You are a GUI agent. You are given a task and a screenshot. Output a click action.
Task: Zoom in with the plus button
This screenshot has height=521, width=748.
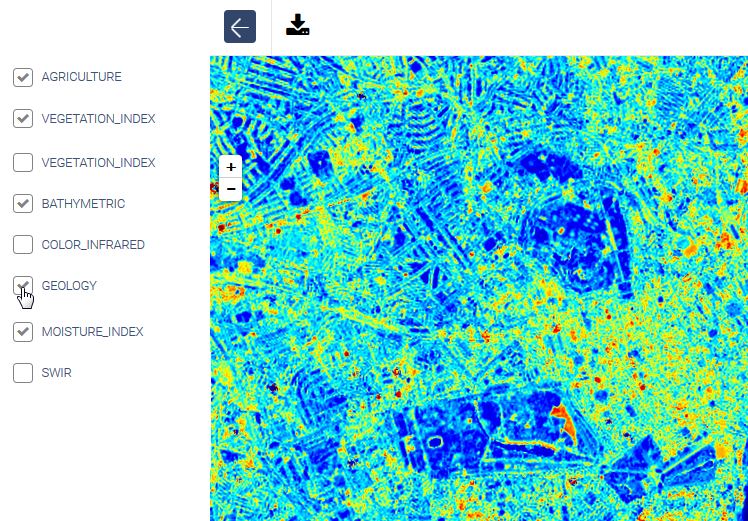[x=231, y=167]
